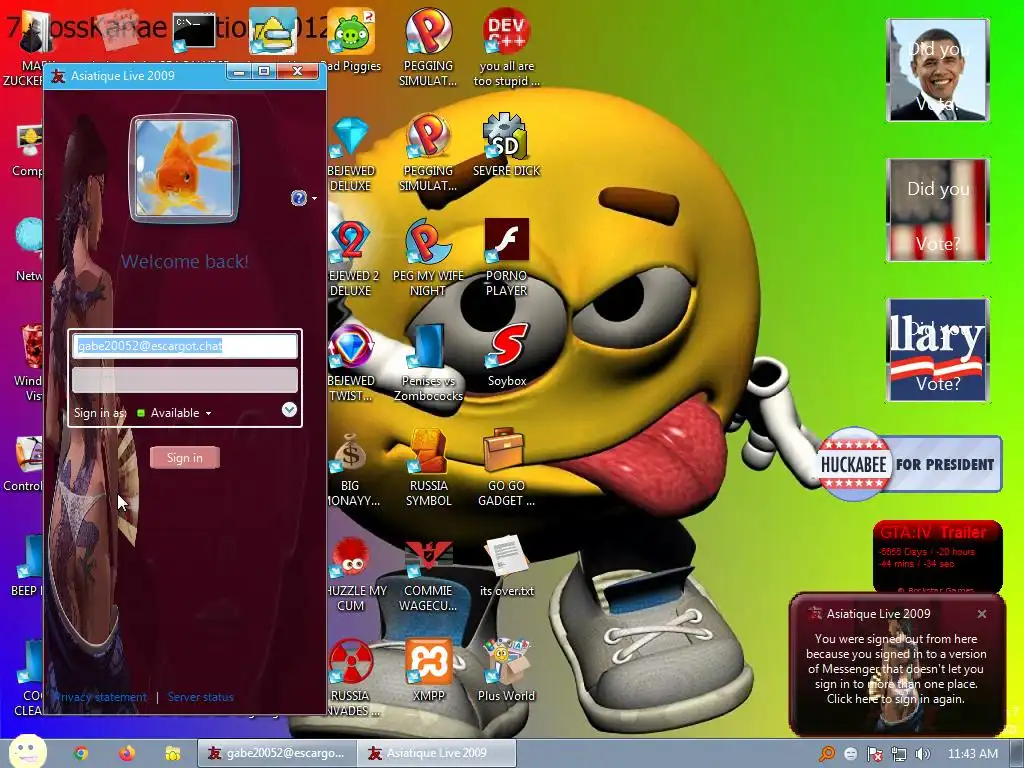This screenshot has width=1024, height=768.
Task: Open the Obama Did you Vote gadget
Action: (x=938, y=70)
